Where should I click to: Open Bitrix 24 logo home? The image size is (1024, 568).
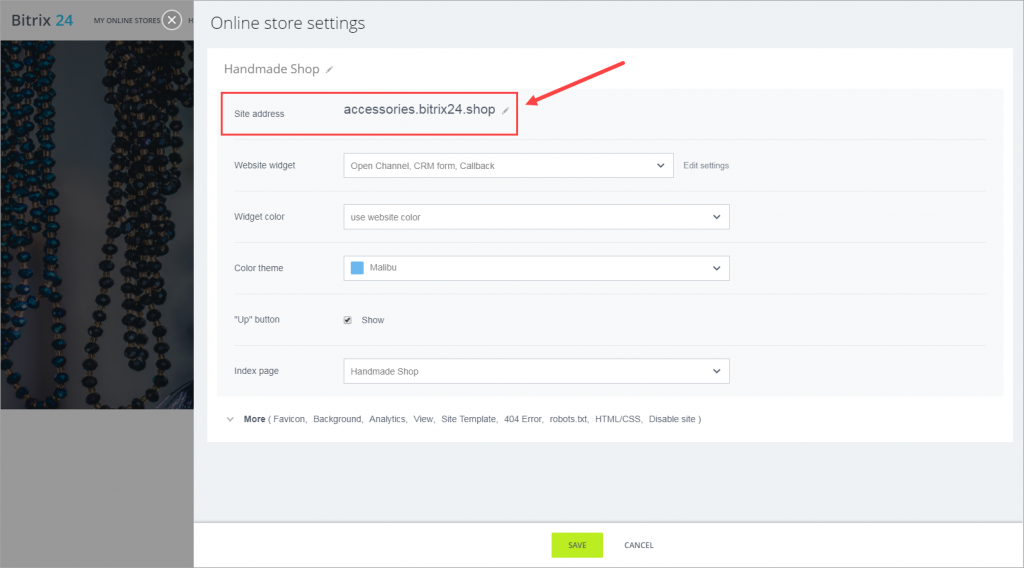click(42, 20)
